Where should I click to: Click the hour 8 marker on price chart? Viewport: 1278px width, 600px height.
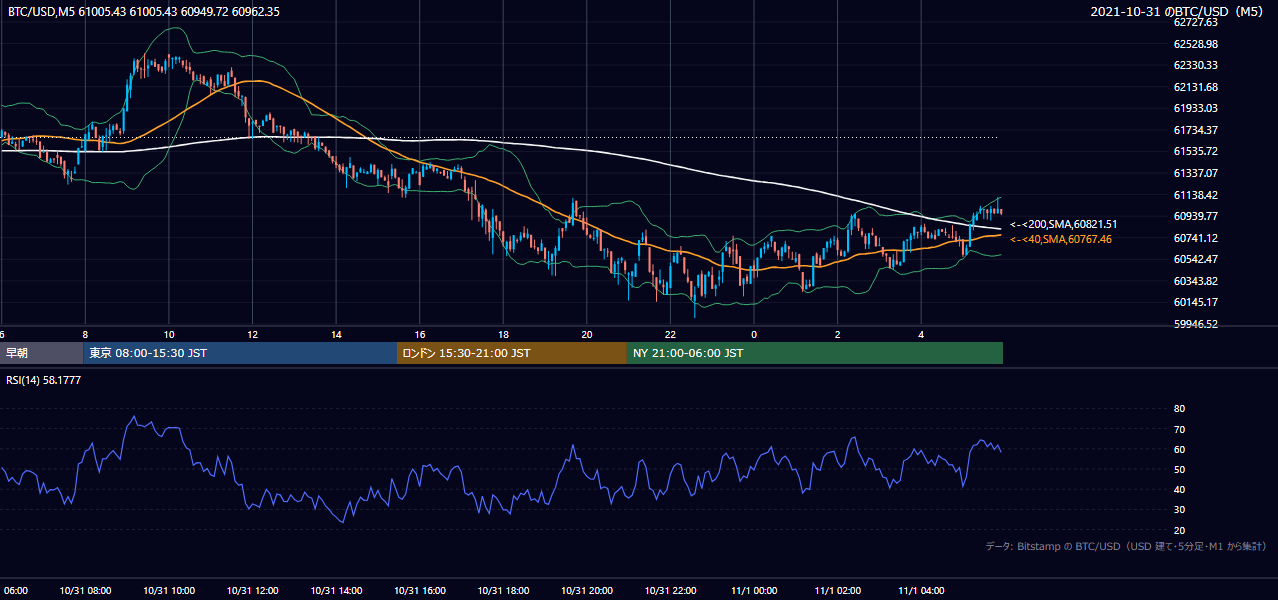click(85, 334)
